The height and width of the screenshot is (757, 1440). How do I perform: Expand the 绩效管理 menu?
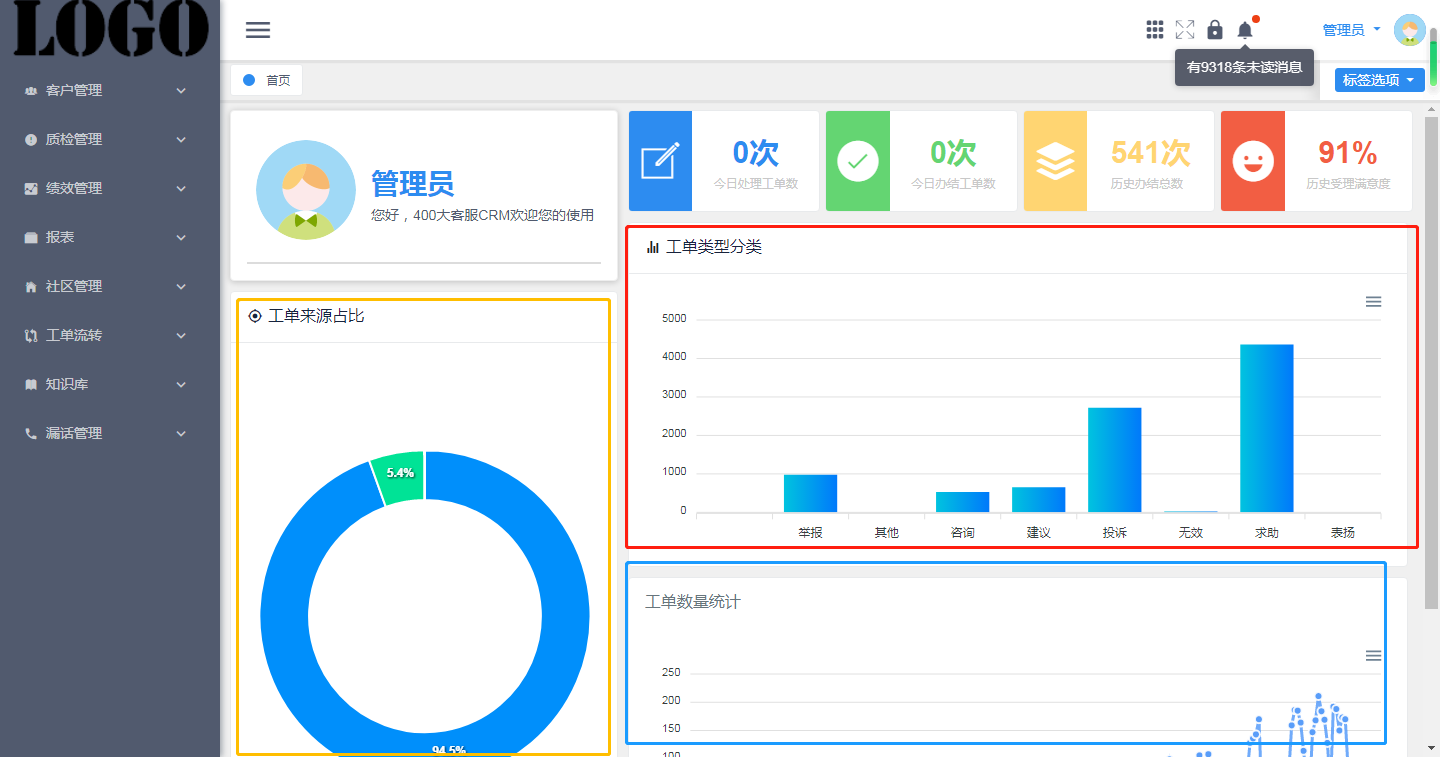110,188
